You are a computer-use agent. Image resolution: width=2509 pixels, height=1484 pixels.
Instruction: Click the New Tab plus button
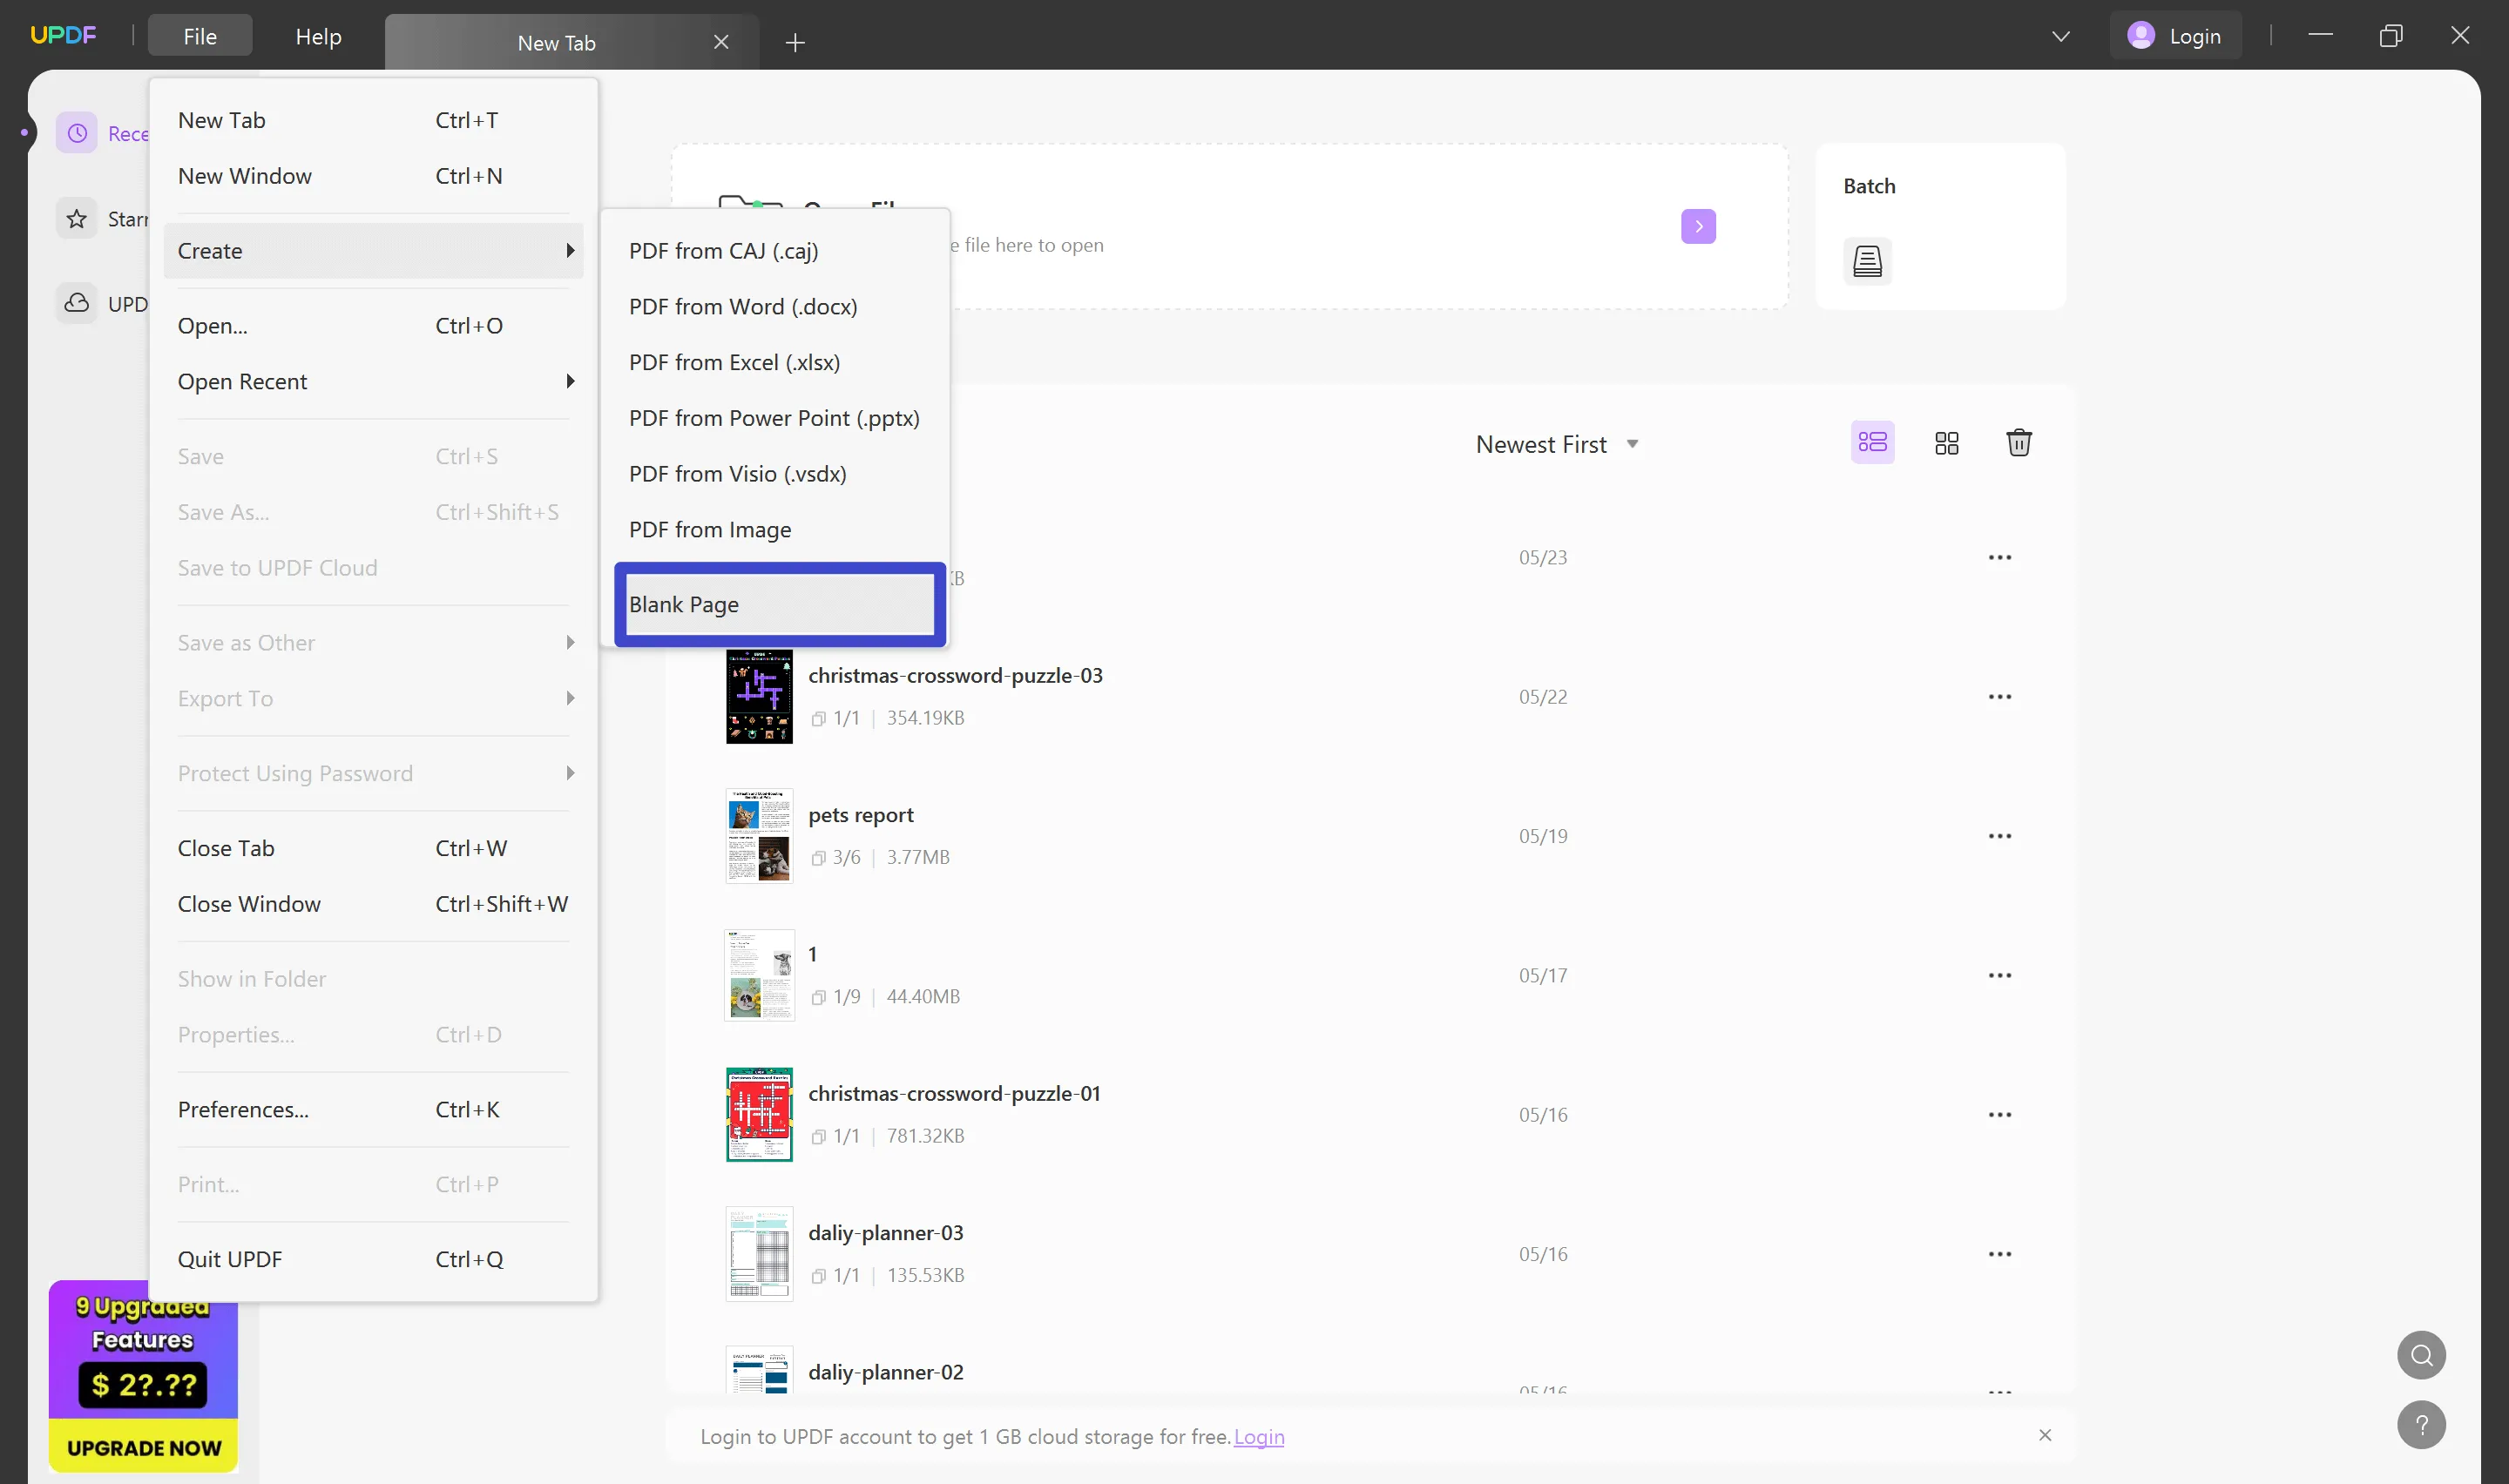coord(795,43)
